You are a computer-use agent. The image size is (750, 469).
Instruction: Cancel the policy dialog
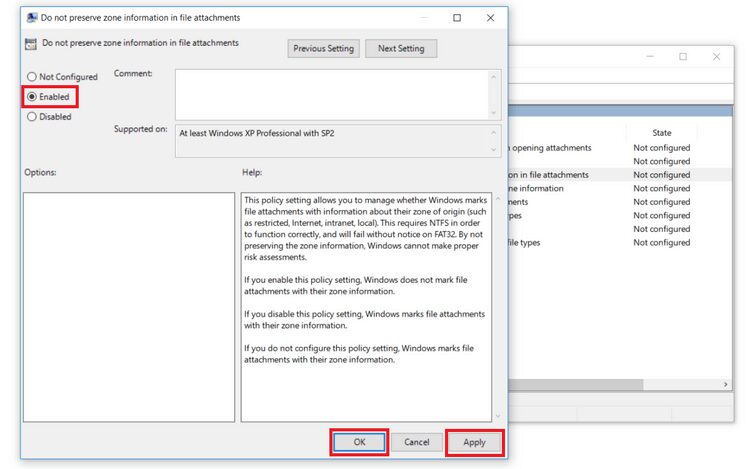[417, 442]
